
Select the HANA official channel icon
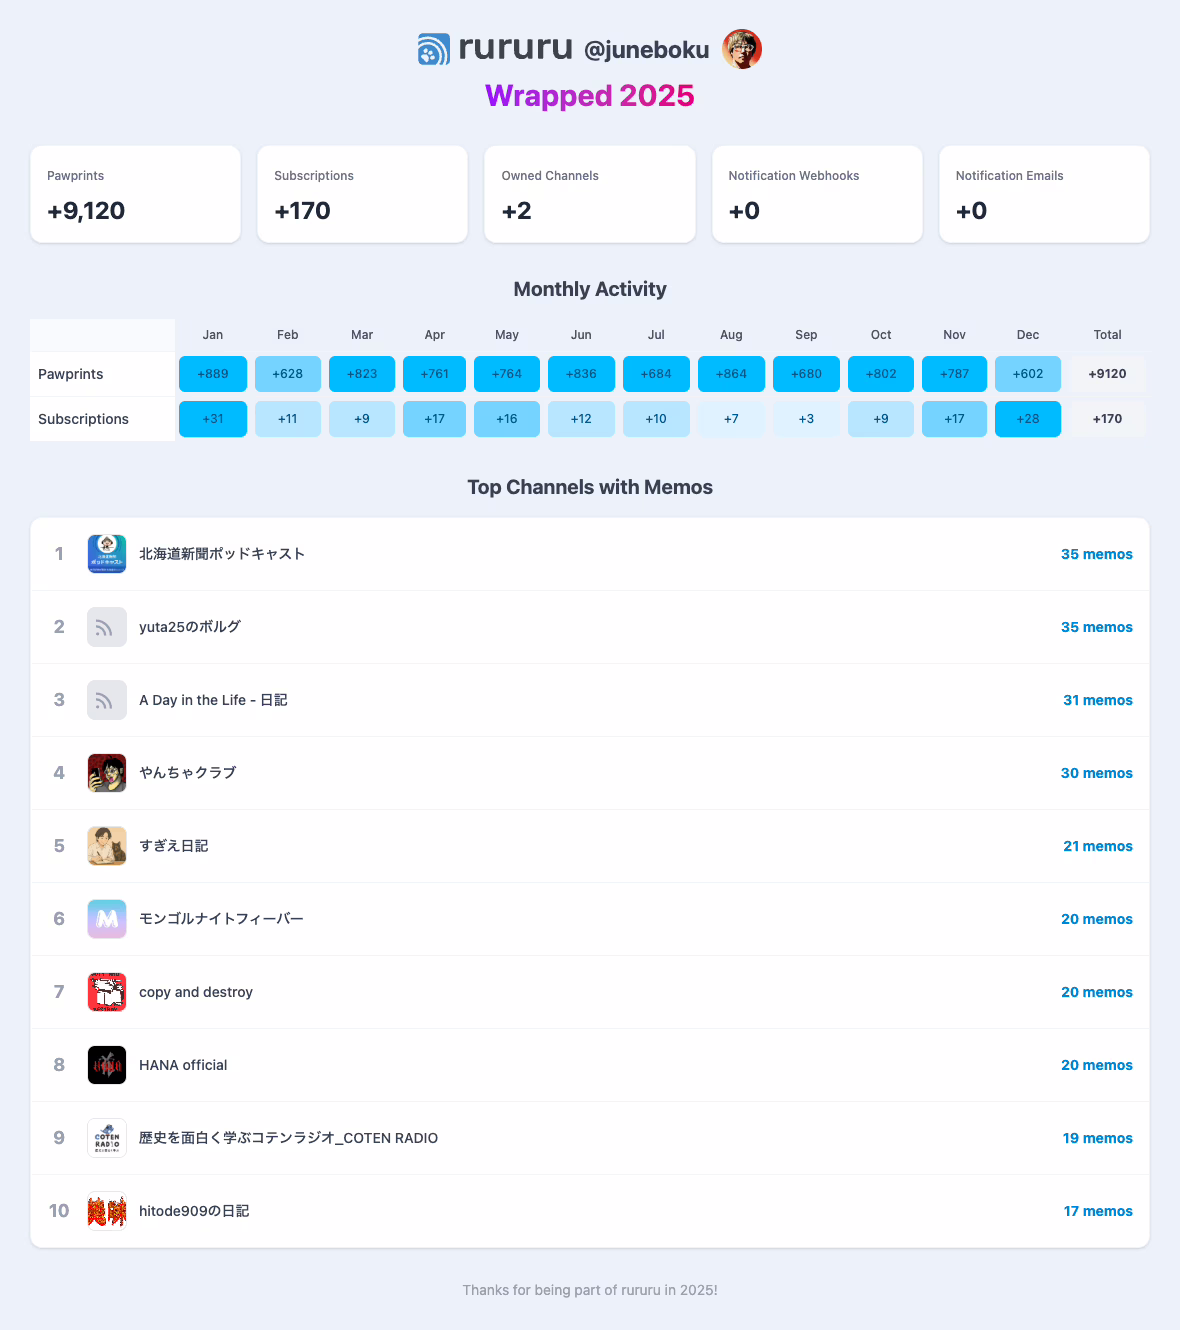tap(107, 1065)
